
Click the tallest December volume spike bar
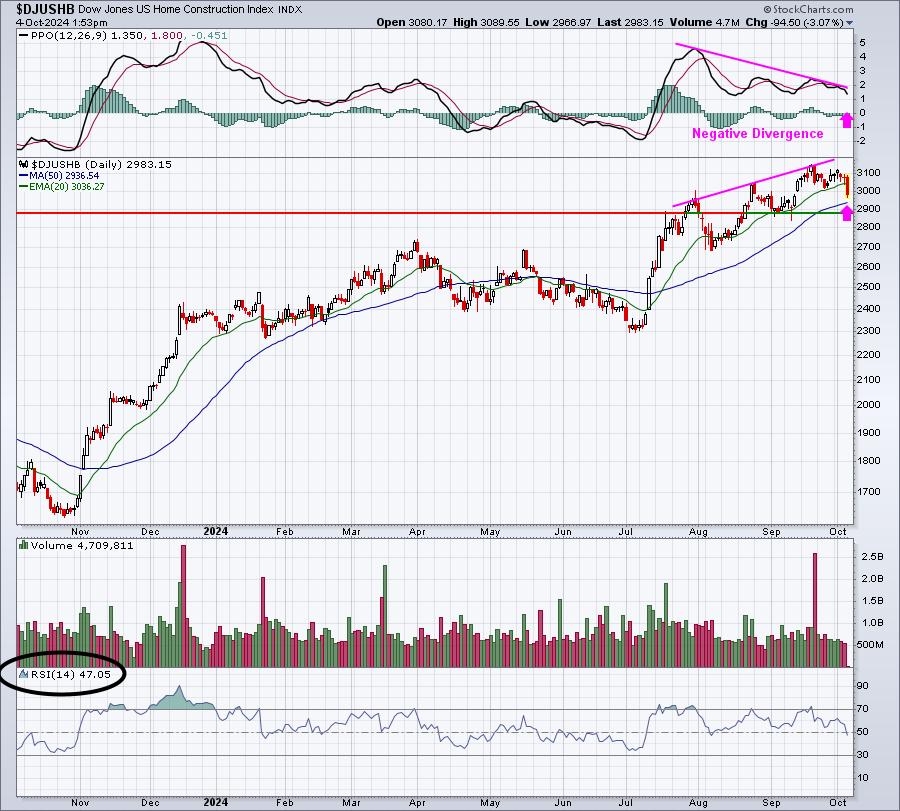pyautogui.click(x=184, y=606)
